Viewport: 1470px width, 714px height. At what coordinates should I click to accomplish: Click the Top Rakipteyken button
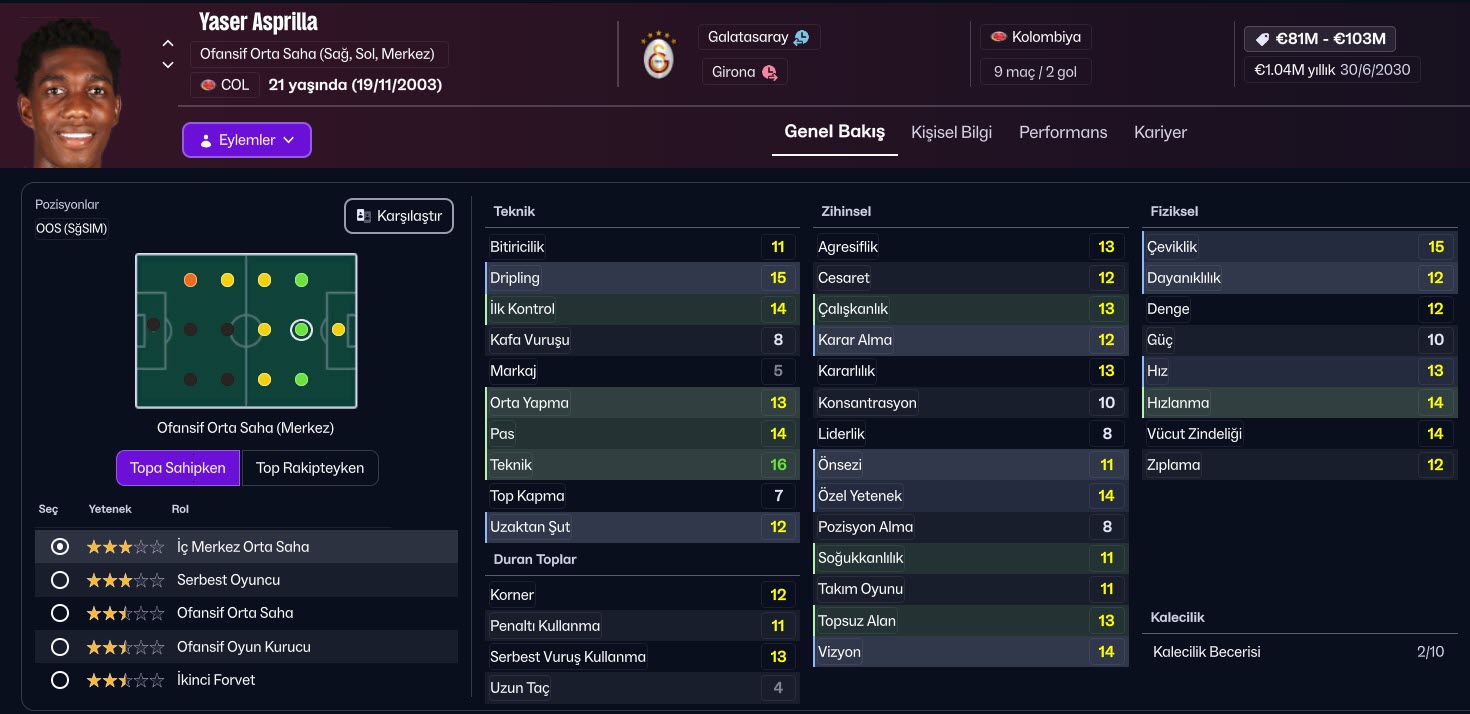pyautogui.click(x=310, y=468)
